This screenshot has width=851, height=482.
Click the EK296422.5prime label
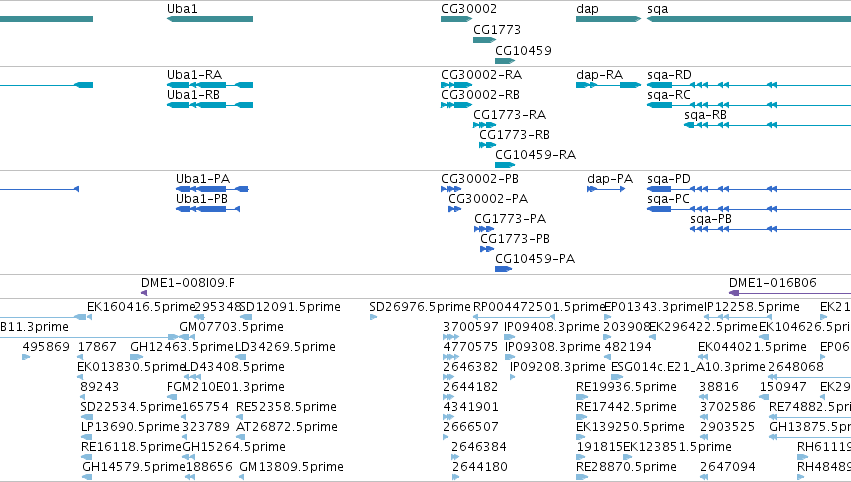click(703, 327)
